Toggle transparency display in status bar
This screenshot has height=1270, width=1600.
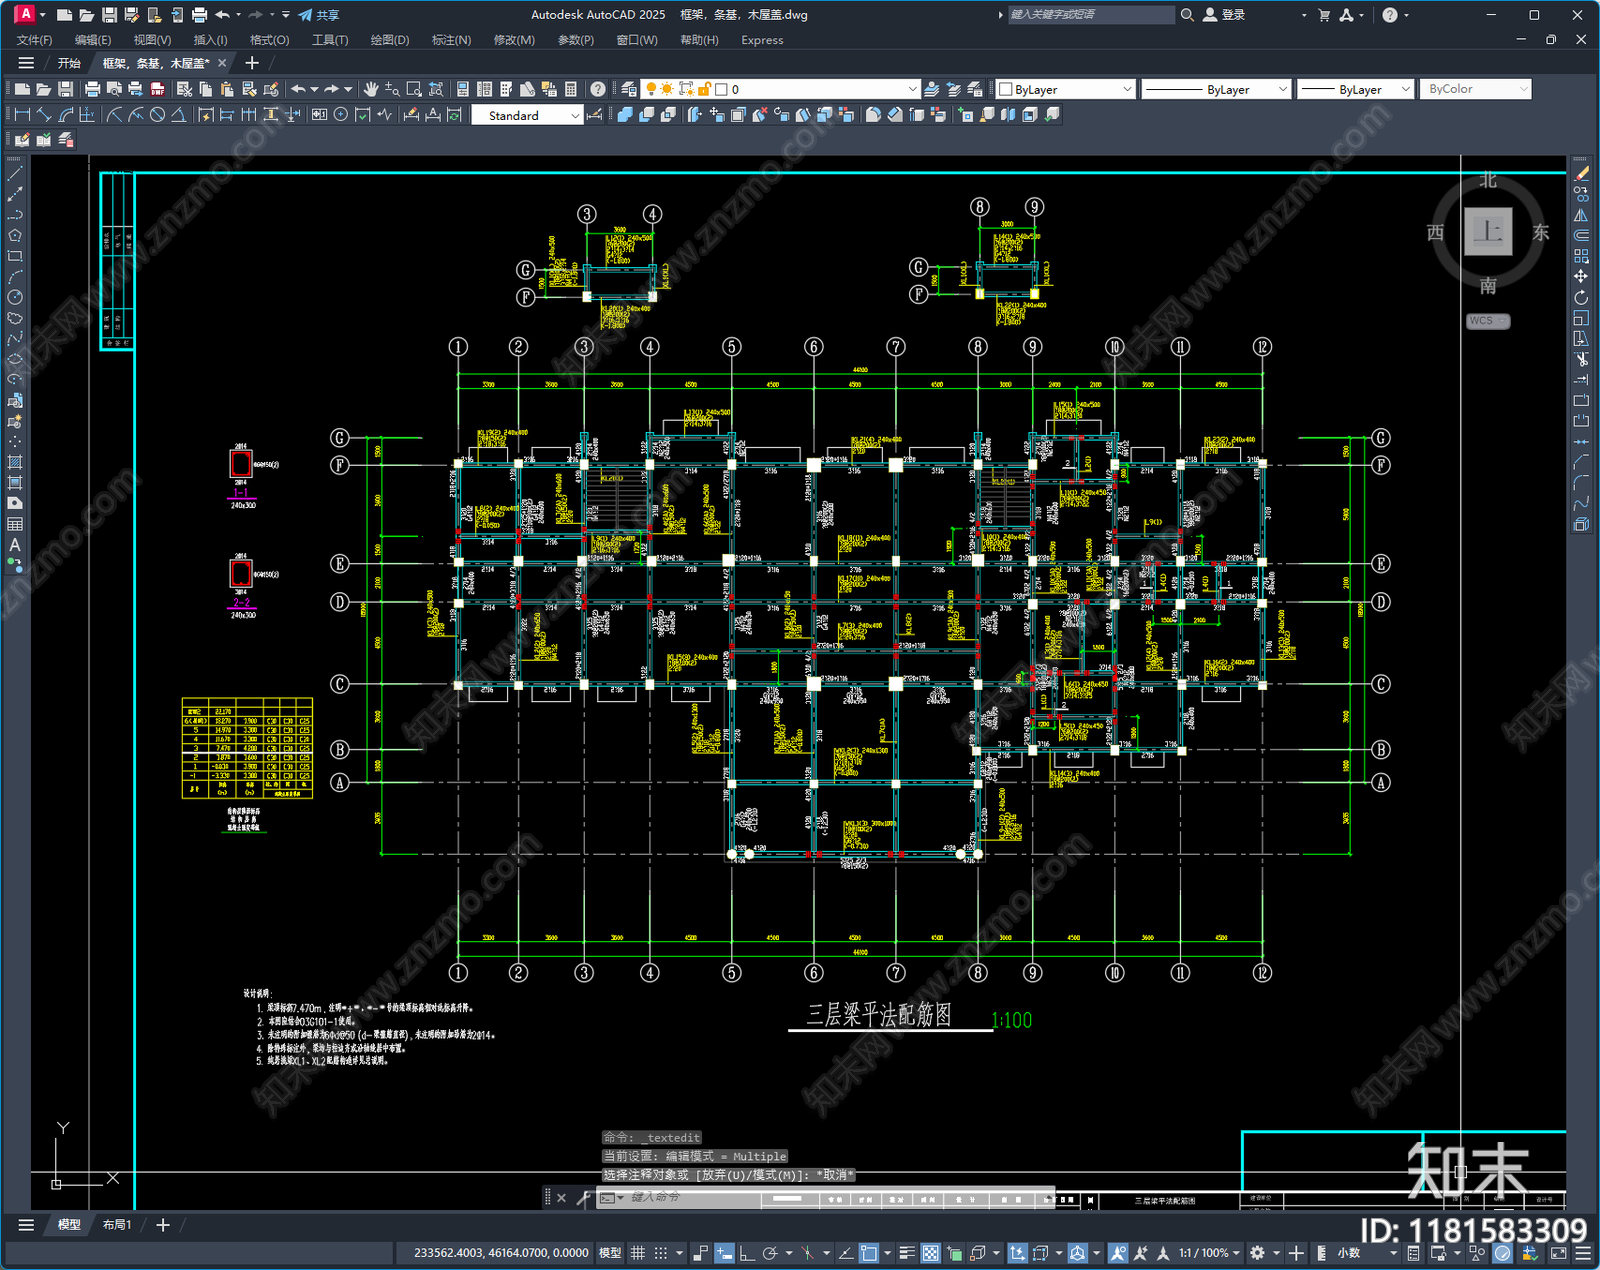tap(930, 1253)
